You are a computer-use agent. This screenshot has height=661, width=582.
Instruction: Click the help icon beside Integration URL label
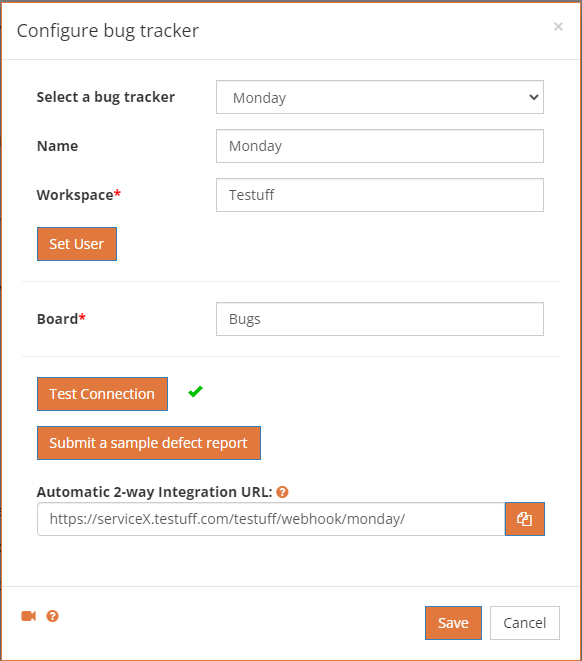tap(282, 492)
